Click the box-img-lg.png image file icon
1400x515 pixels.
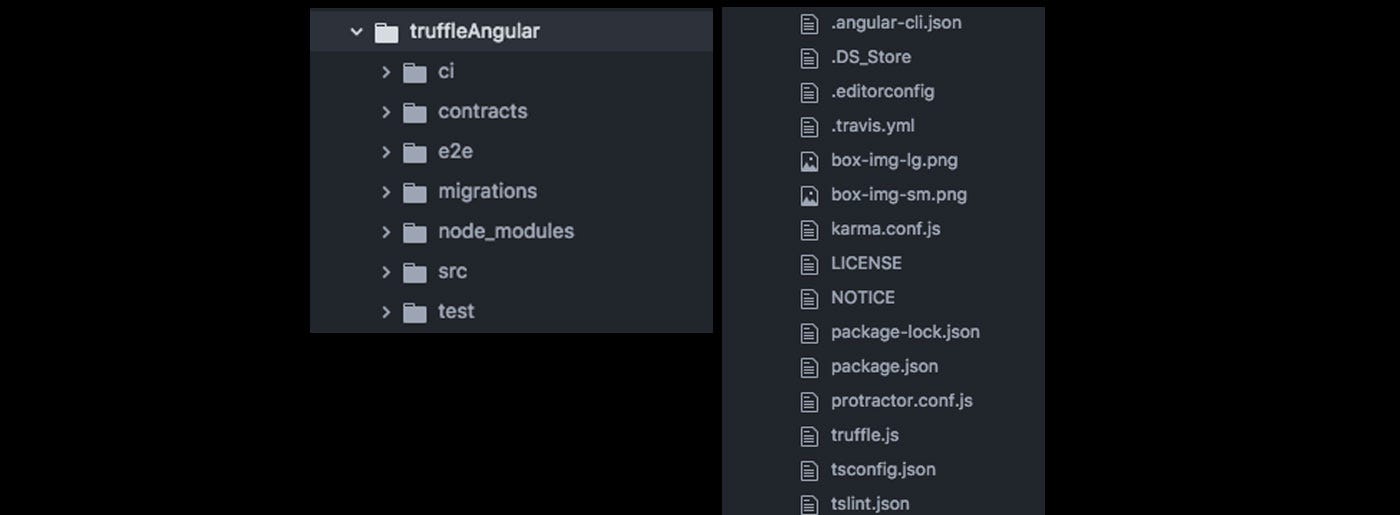810,161
